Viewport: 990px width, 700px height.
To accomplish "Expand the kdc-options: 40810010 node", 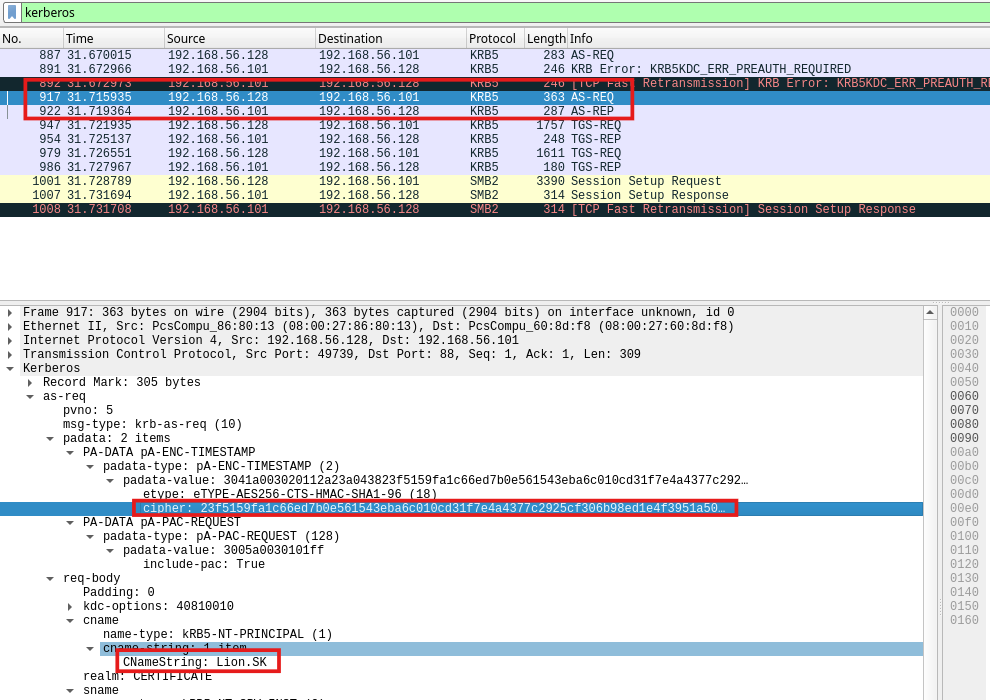I will tap(70, 607).
